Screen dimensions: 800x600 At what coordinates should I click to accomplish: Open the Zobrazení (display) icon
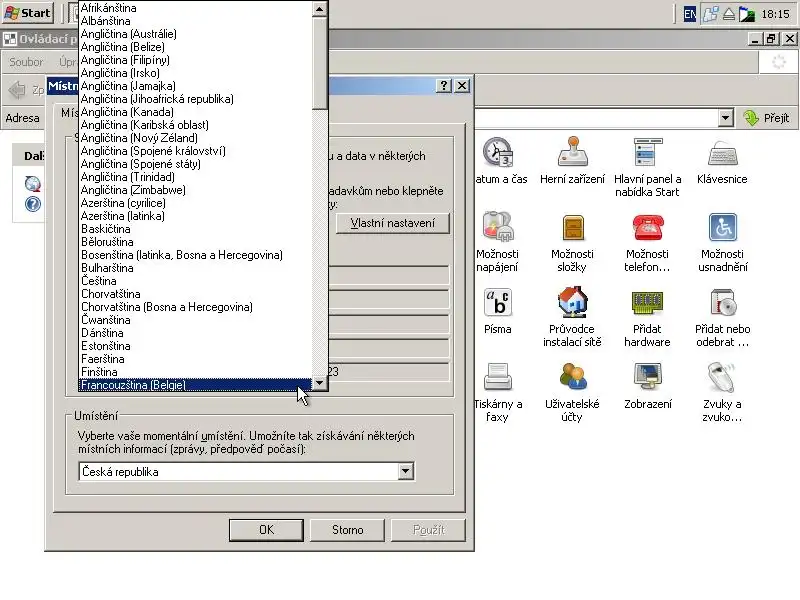click(647, 377)
